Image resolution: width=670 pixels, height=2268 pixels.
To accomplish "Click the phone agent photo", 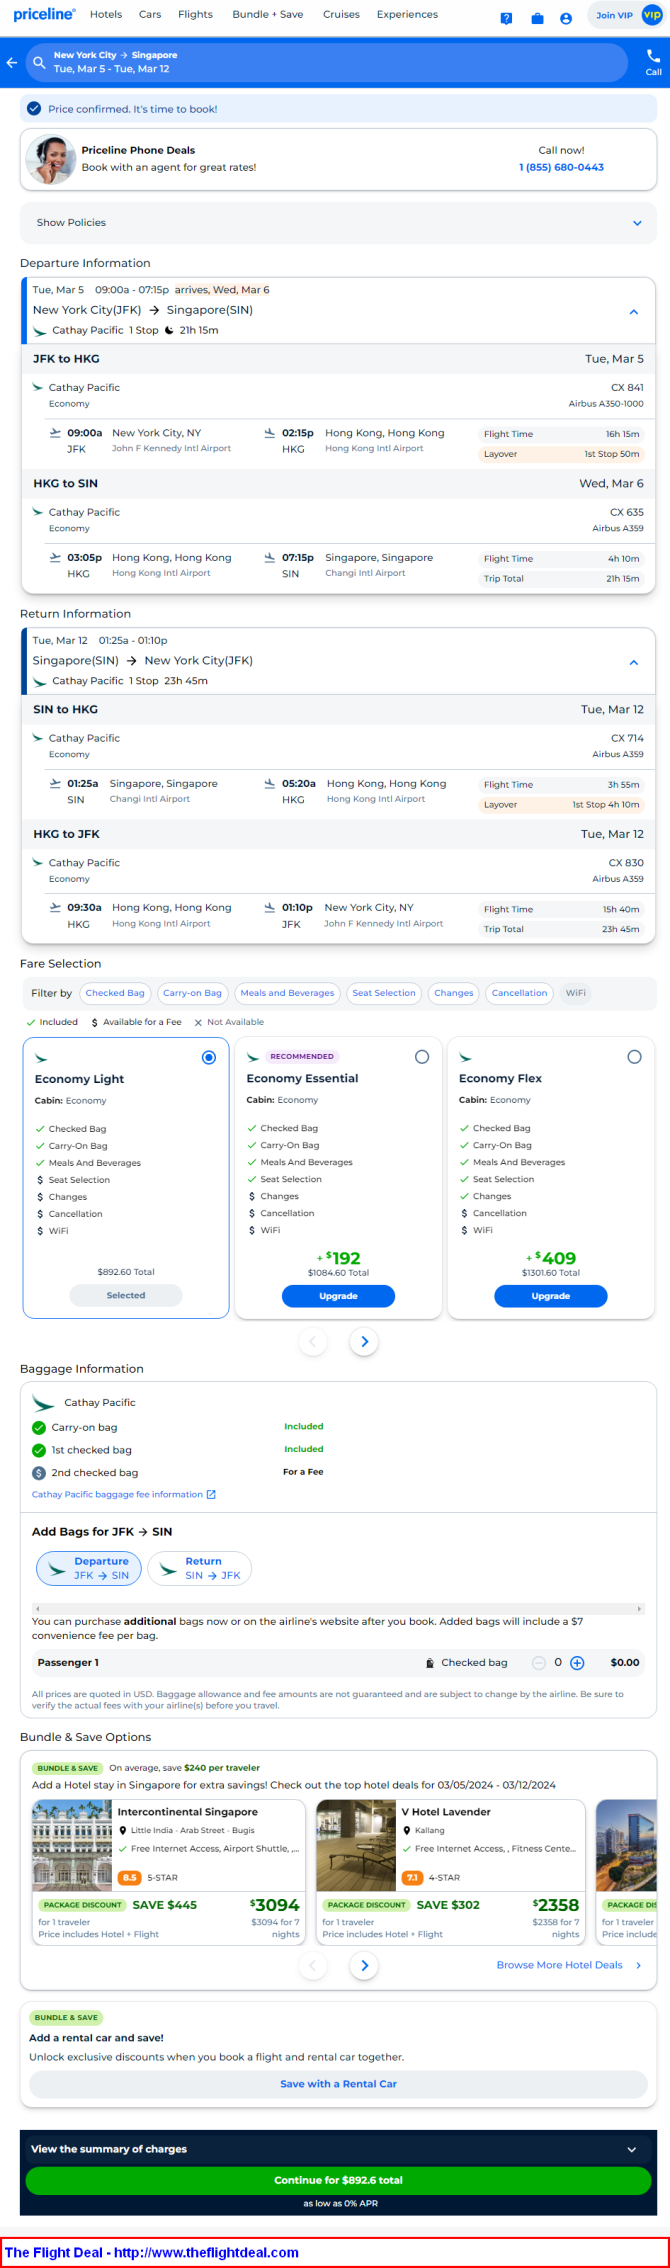I will click(52, 159).
